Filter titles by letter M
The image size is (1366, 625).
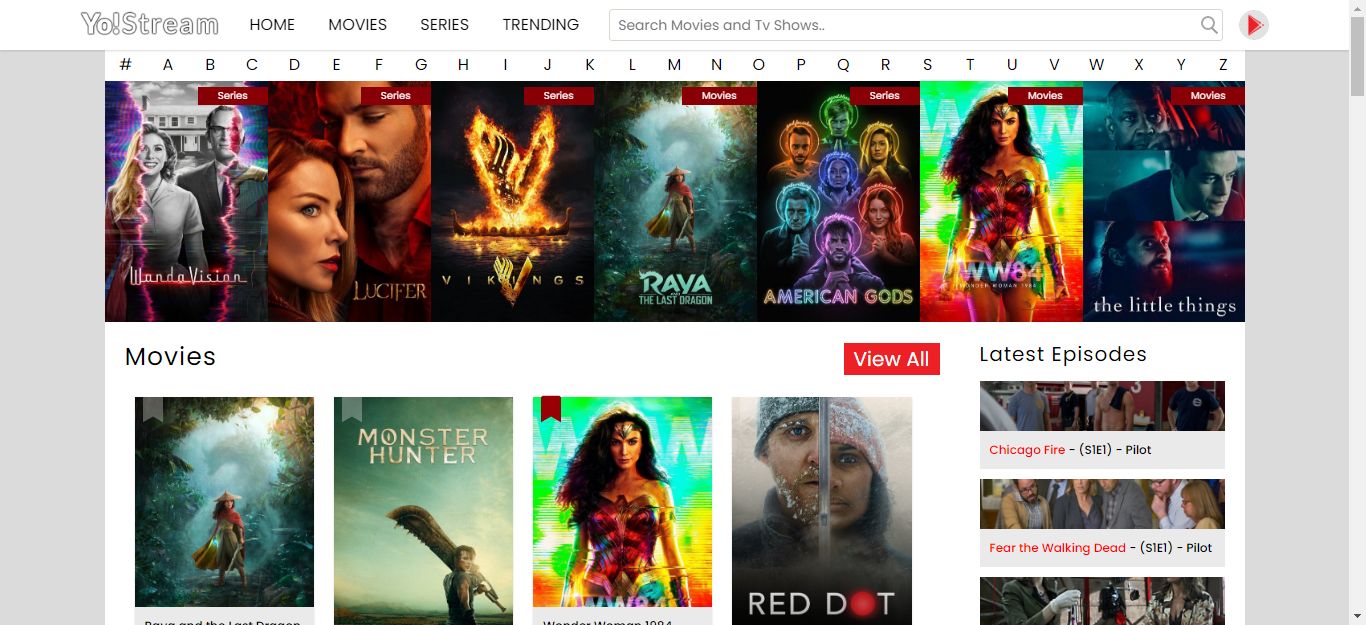674,65
